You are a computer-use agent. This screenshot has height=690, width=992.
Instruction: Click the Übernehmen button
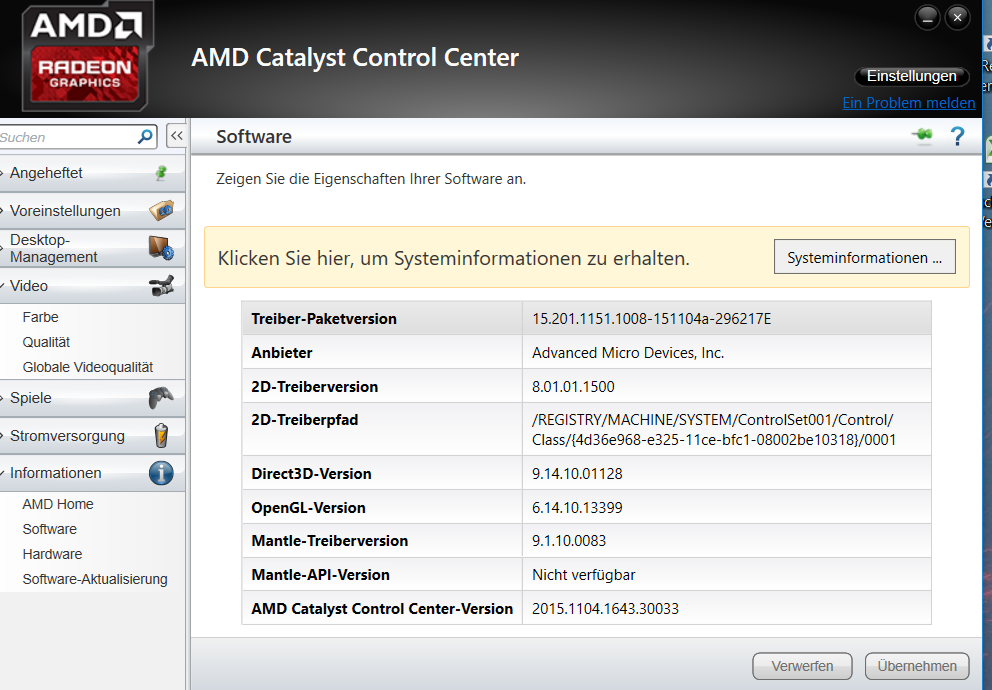coord(917,666)
